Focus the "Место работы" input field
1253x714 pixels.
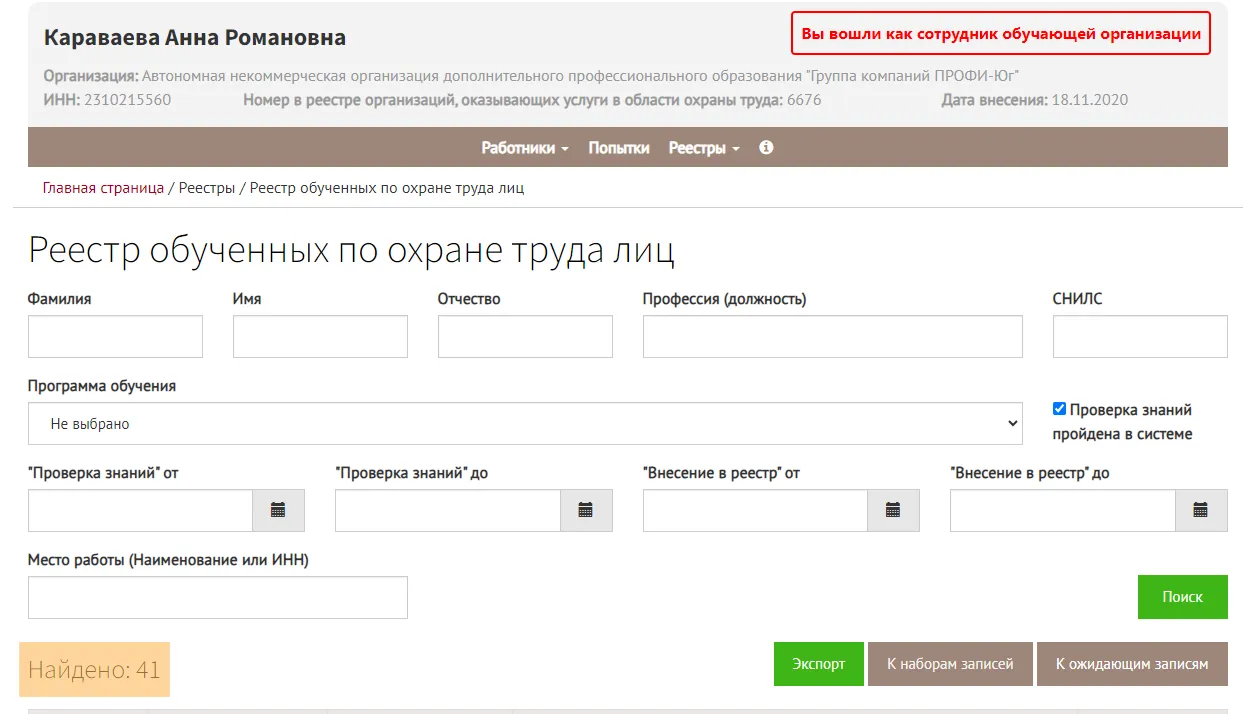point(218,598)
